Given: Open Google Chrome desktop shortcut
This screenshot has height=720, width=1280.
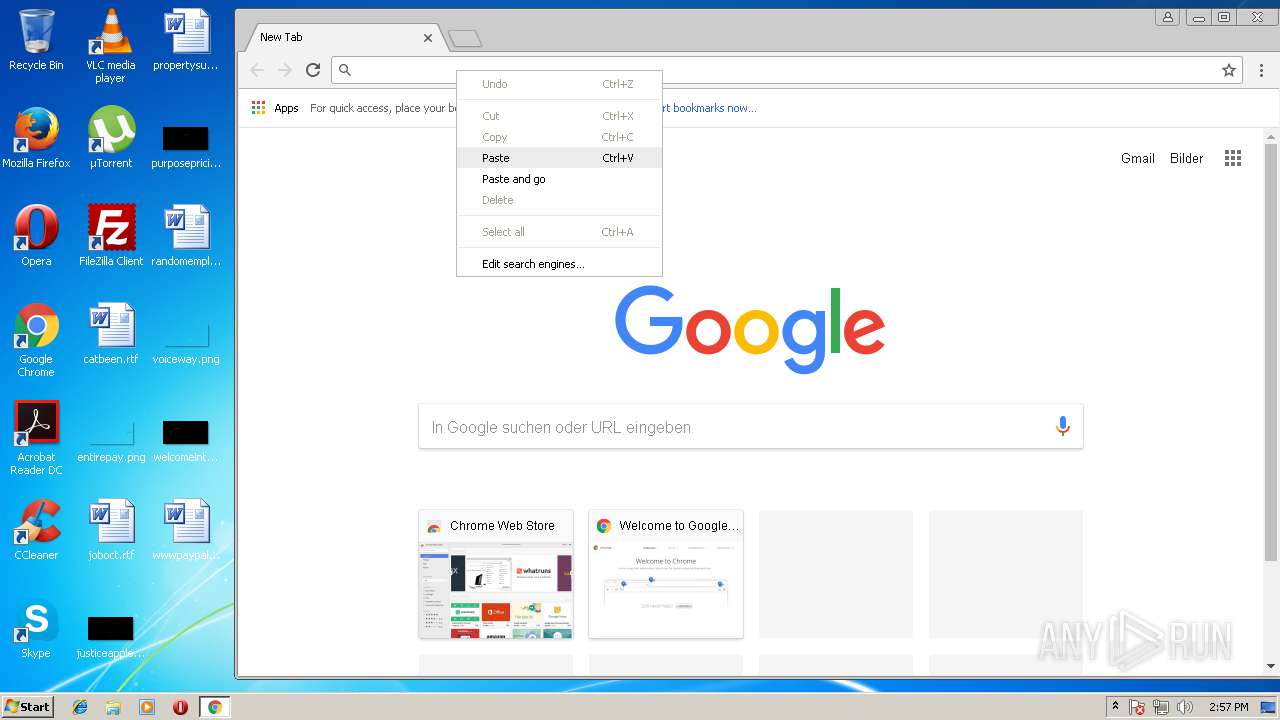Looking at the screenshot, I should tap(36, 340).
